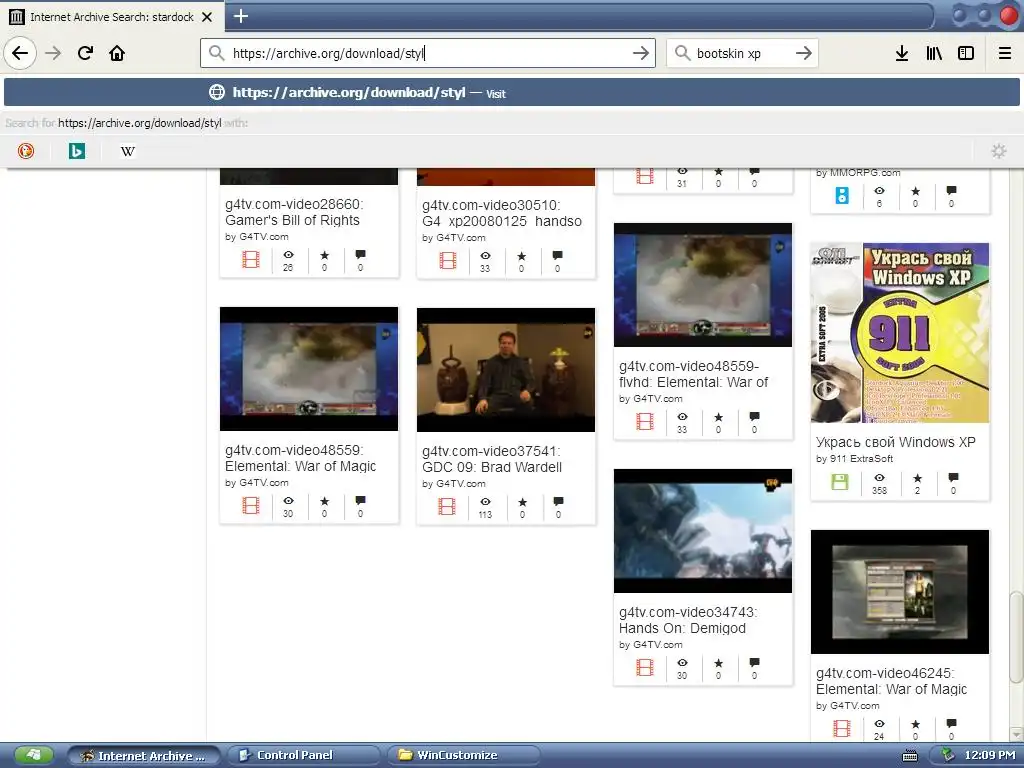Image resolution: width=1024 pixels, height=768 pixels.
Task: Open g4tv.com-video37541 GDC 09: Brad Wardell
Action: tap(492, 459)
